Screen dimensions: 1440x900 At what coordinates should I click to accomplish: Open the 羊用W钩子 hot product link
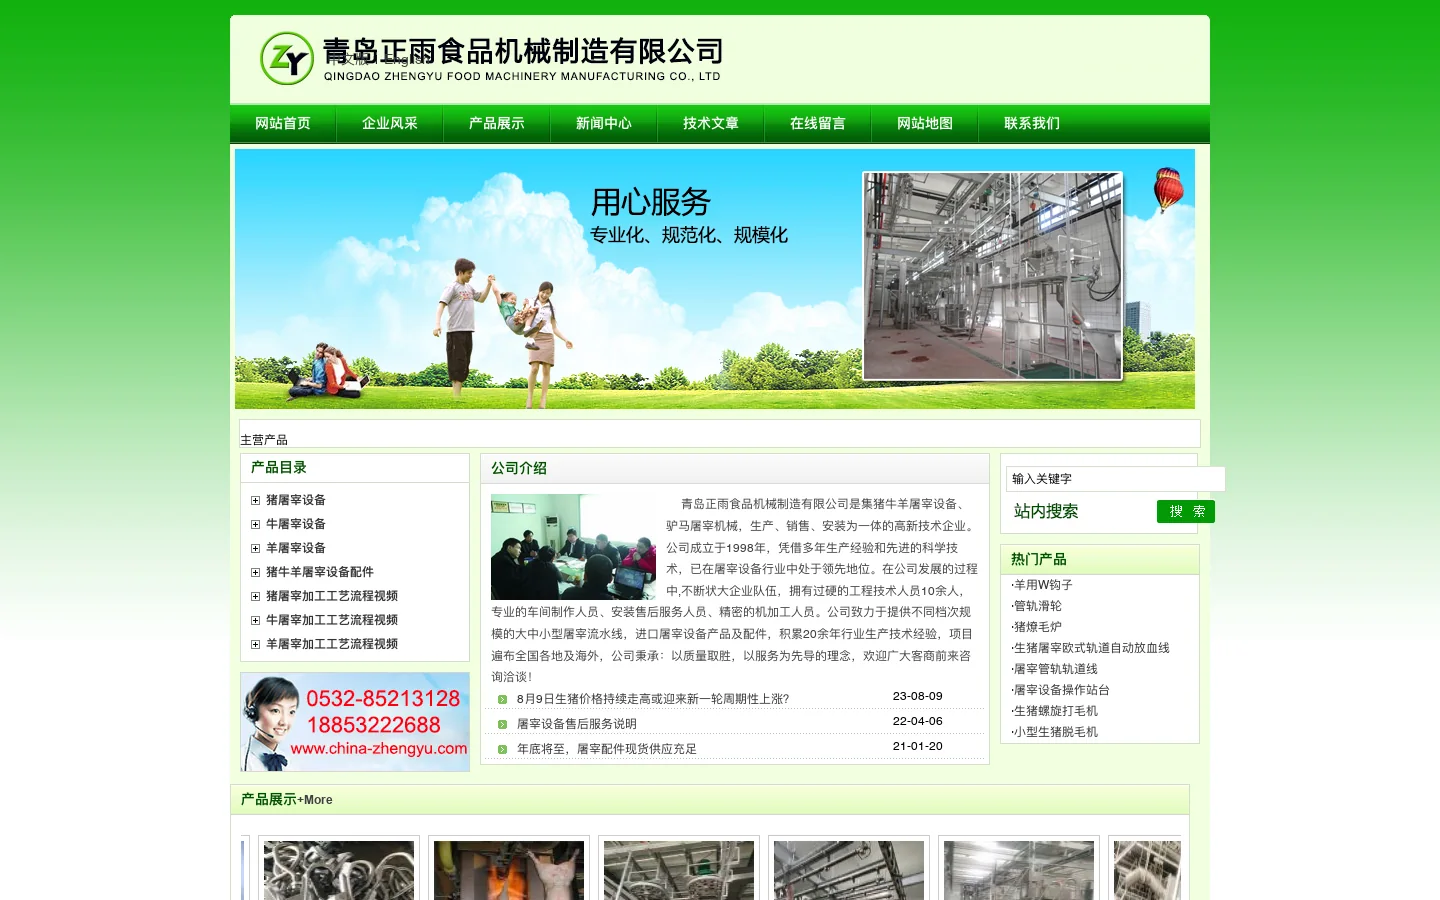1042,585
